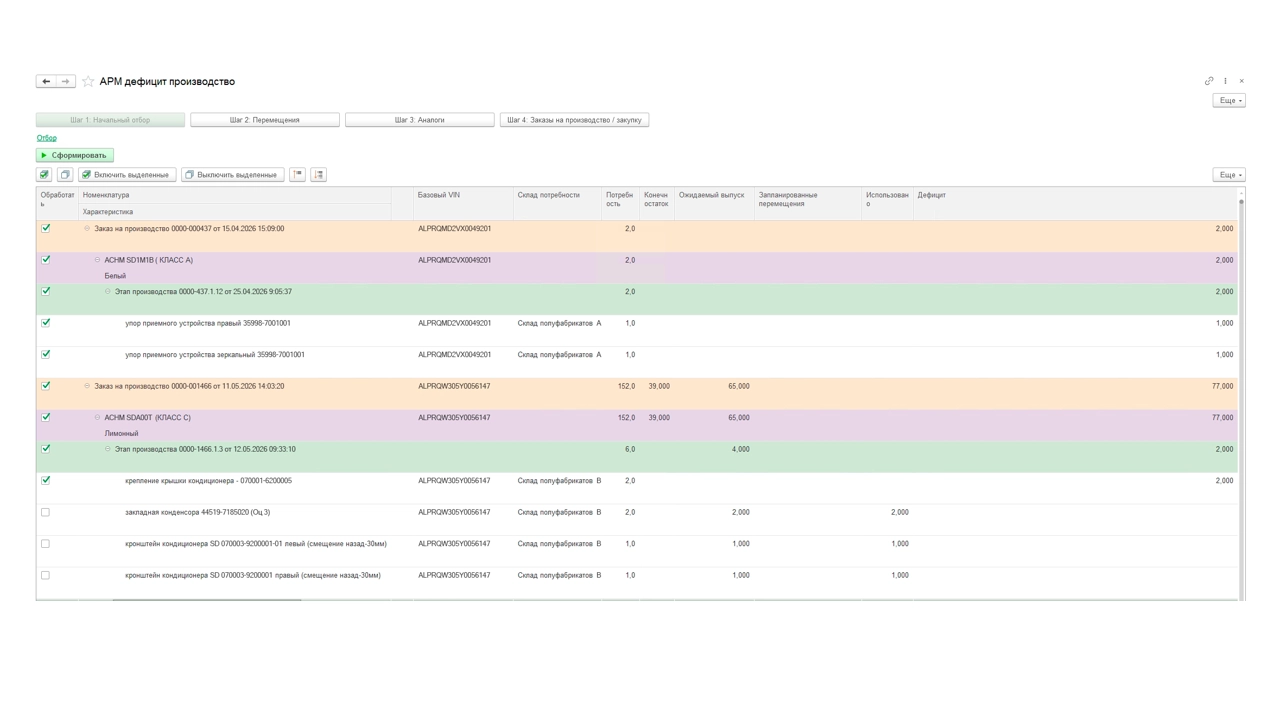Toggle checkbox for АСНМ SD1M1B (КЛАСС А)
1280x720 pixels.
[x=45, y=260]
